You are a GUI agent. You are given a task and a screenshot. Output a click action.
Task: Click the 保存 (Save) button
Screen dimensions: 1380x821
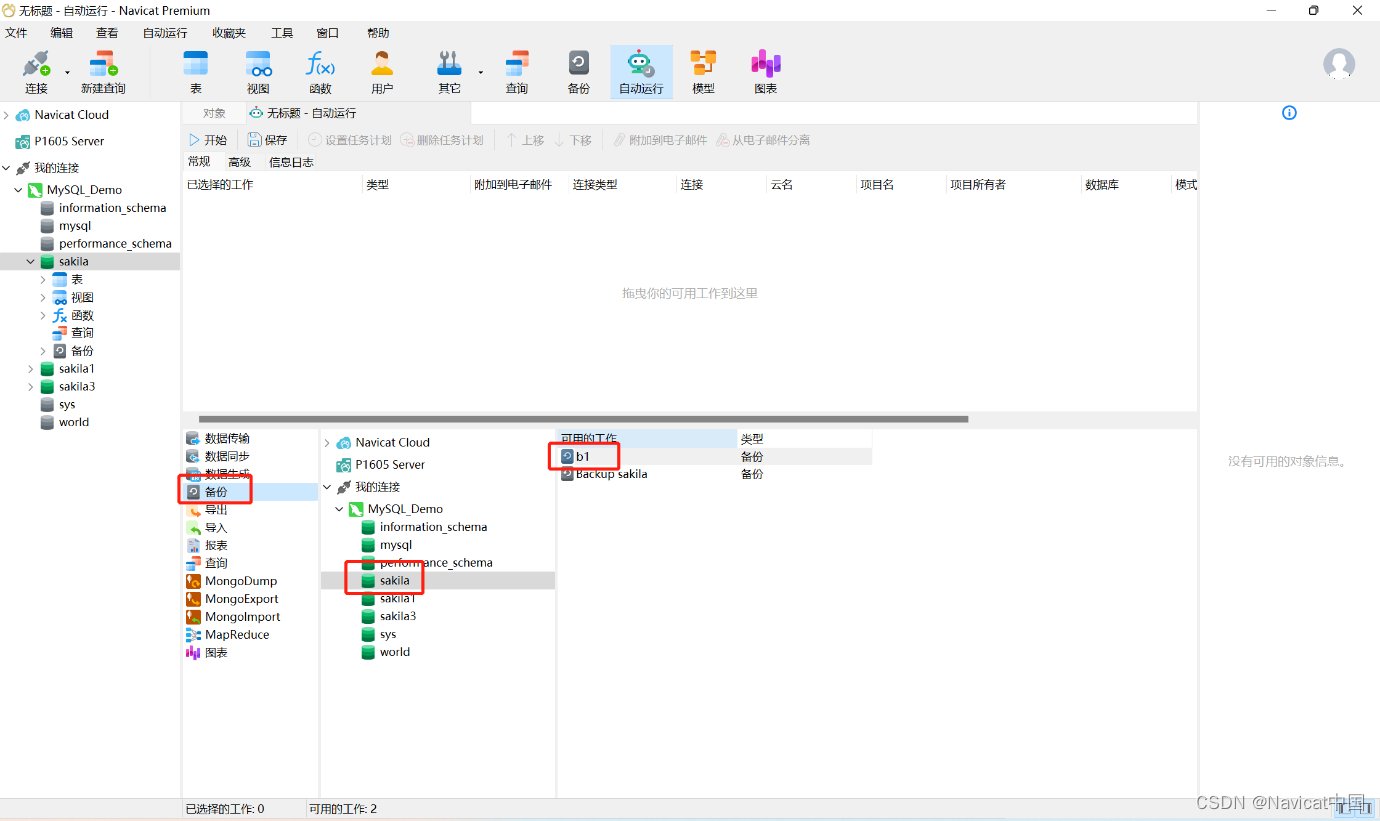coord(268,140)
